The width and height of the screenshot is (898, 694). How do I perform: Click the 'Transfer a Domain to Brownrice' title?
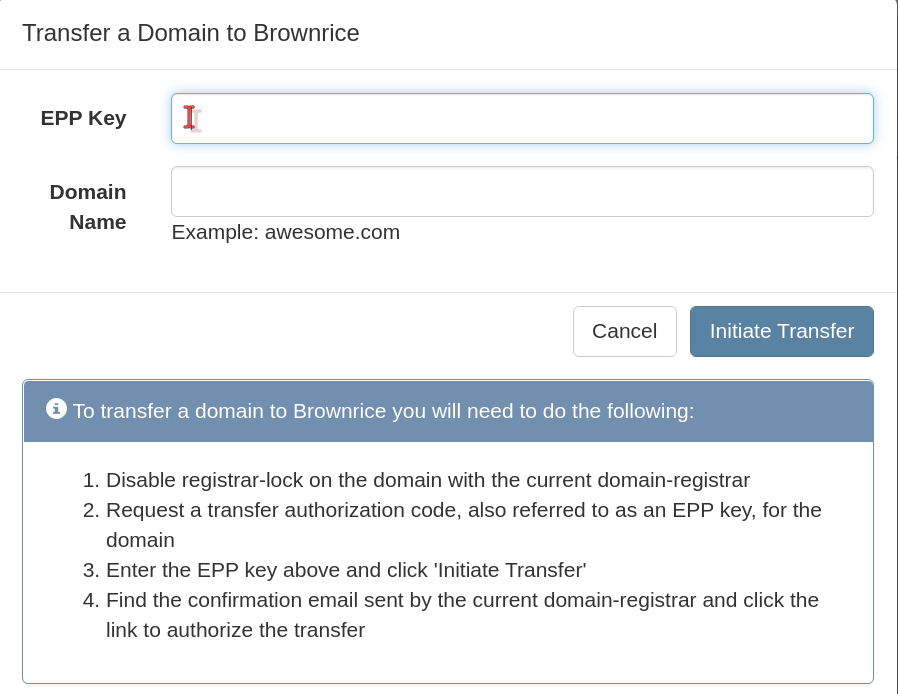(x=191, y=33)
